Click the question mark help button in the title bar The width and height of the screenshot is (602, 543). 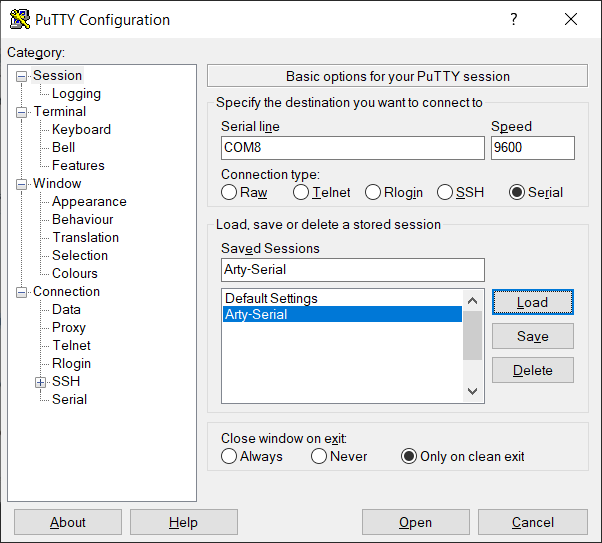(x=514, y=19)
